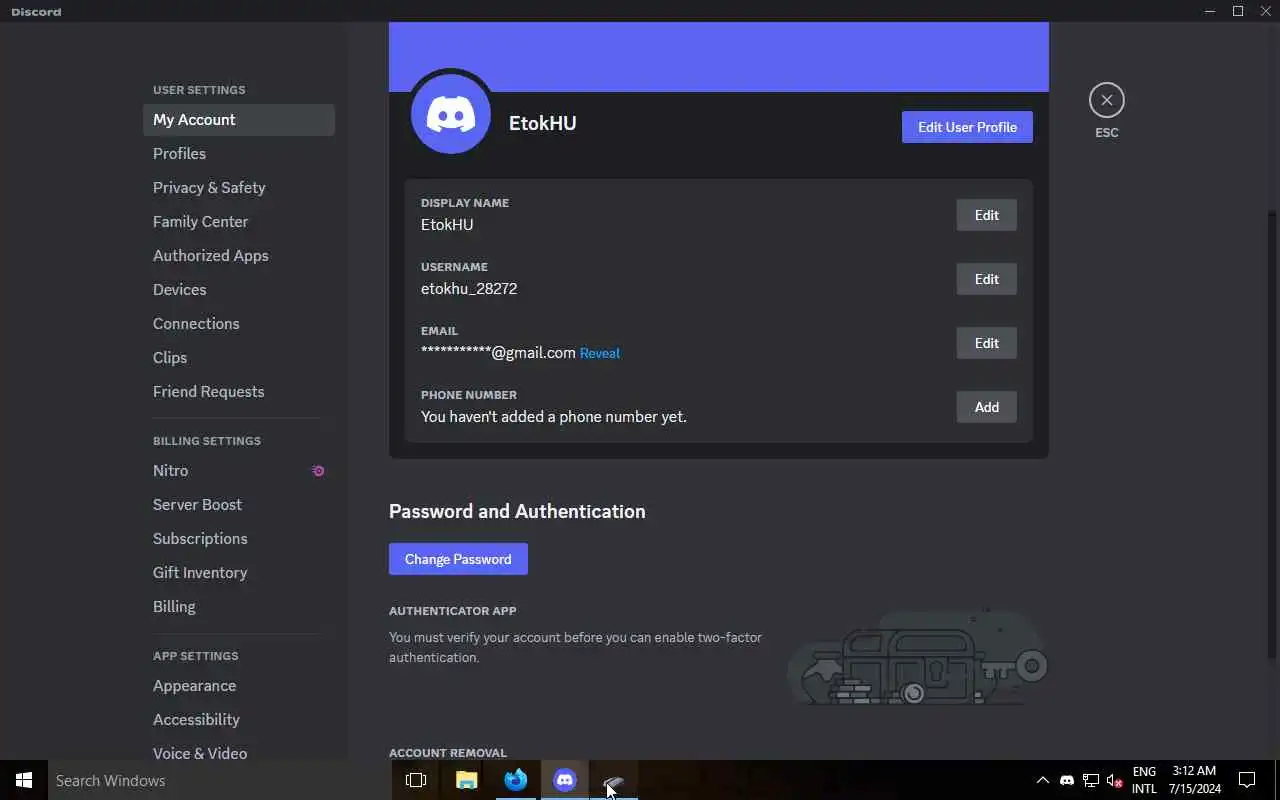Open Appearance settings
This screenshot has width=1280, height=800.
(x=239, y=685)
